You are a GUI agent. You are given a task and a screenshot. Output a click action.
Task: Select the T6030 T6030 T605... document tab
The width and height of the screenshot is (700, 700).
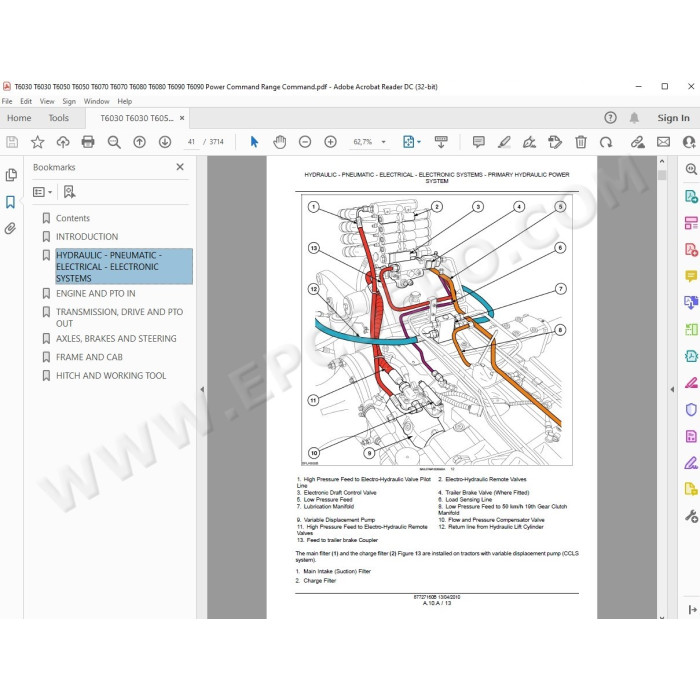click(136, 118)
